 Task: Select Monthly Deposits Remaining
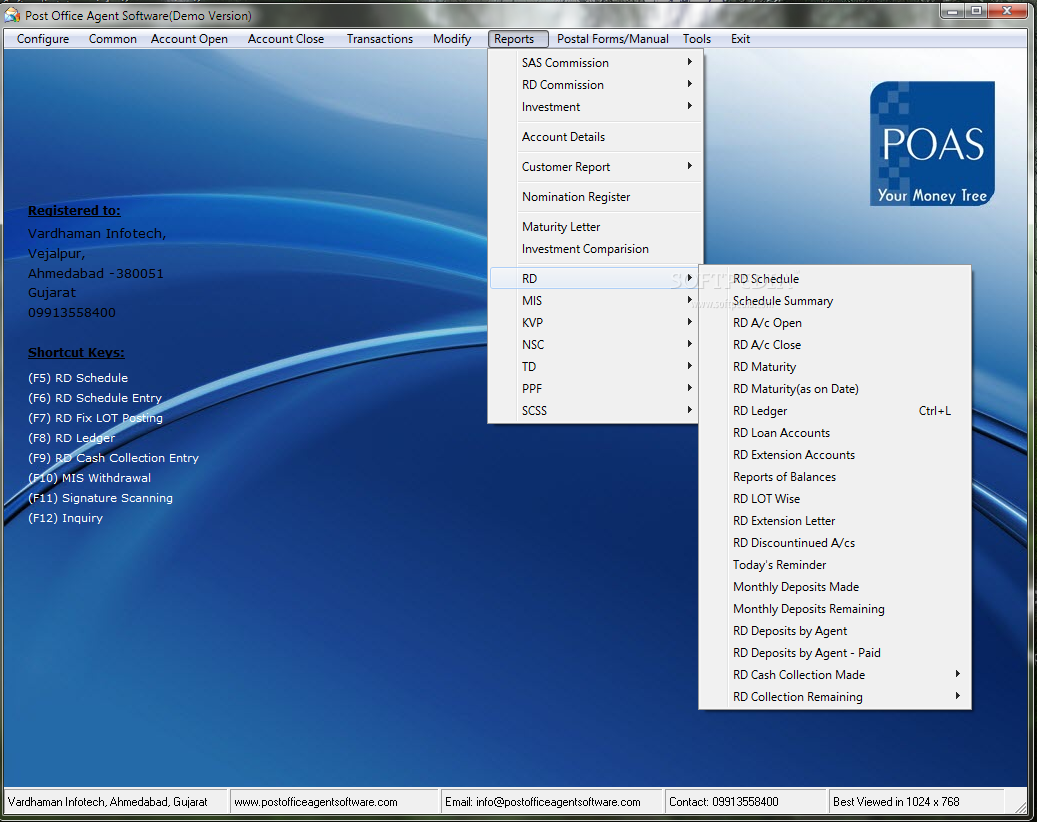835,608
